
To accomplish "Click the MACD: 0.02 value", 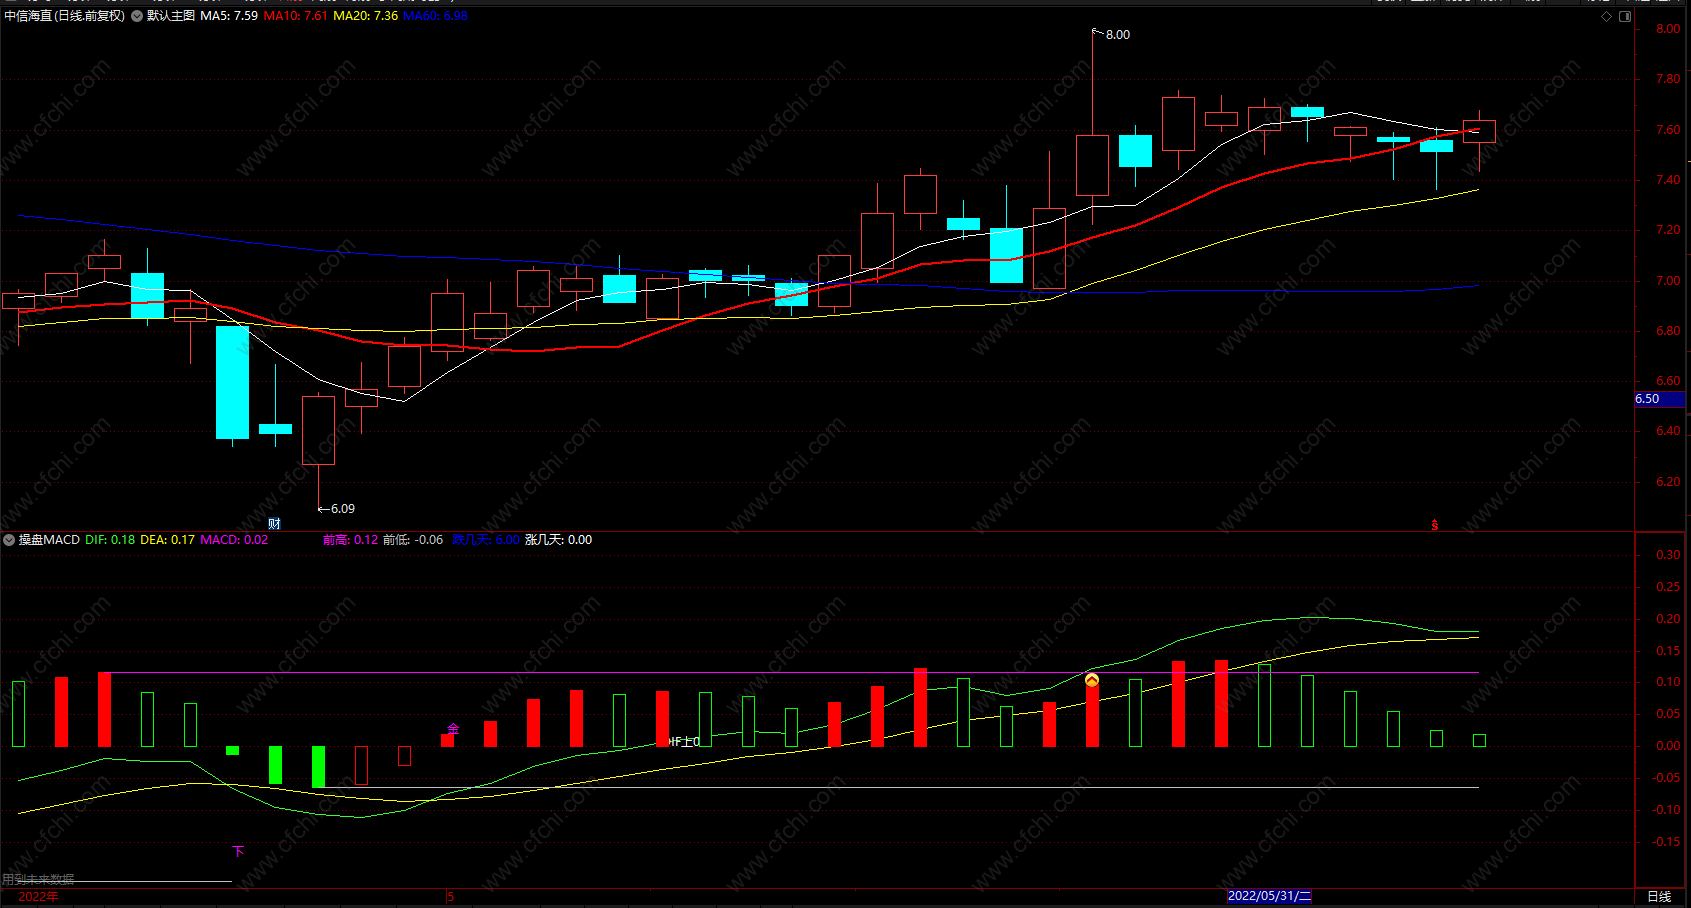I will [234, 540].
